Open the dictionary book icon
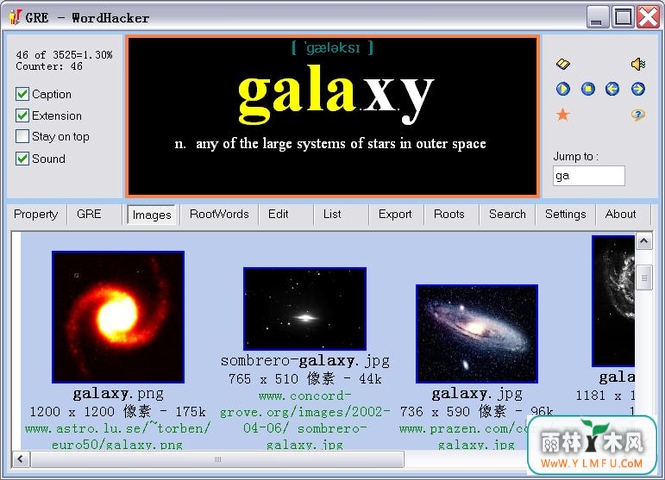The height and width of the screenshot is (480, 665). pyautogui.click(x=563, y=64)
